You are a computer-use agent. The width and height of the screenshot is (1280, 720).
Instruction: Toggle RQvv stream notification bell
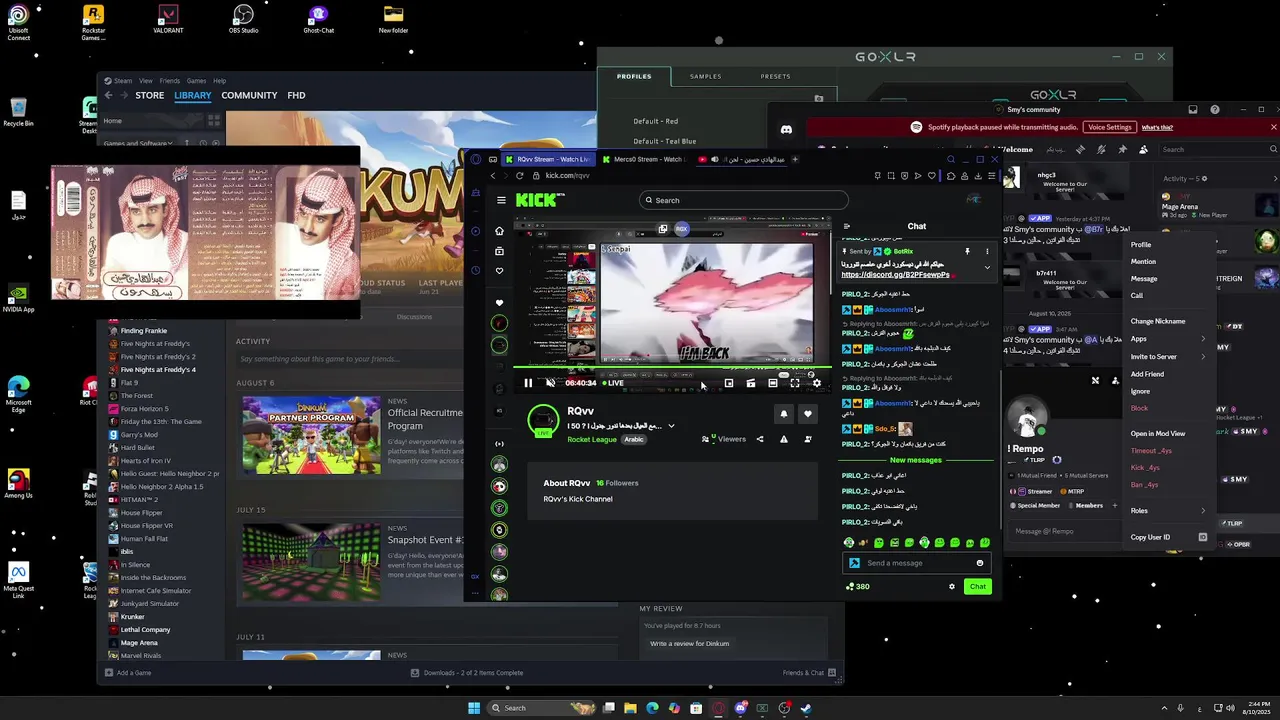pos(784,413)
